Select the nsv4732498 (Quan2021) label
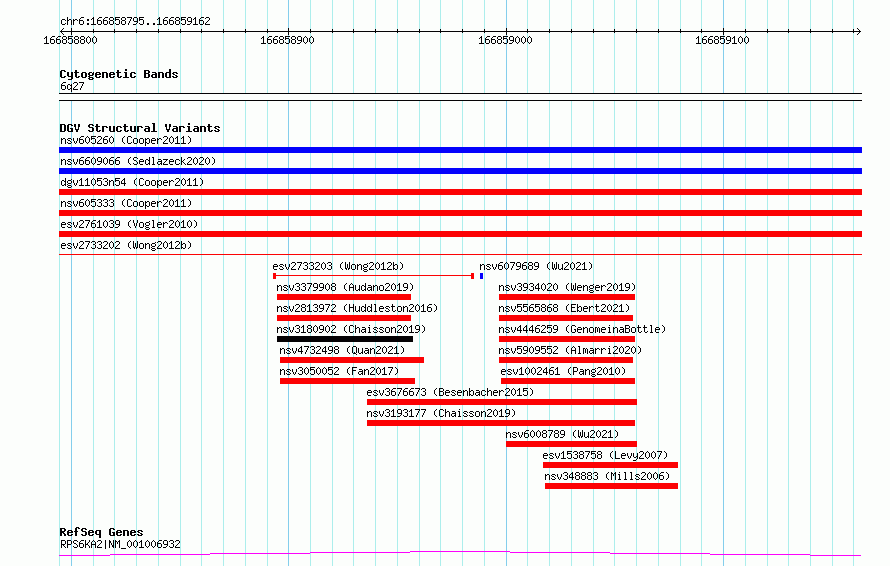The image size is (890, 566). point(342,350)
